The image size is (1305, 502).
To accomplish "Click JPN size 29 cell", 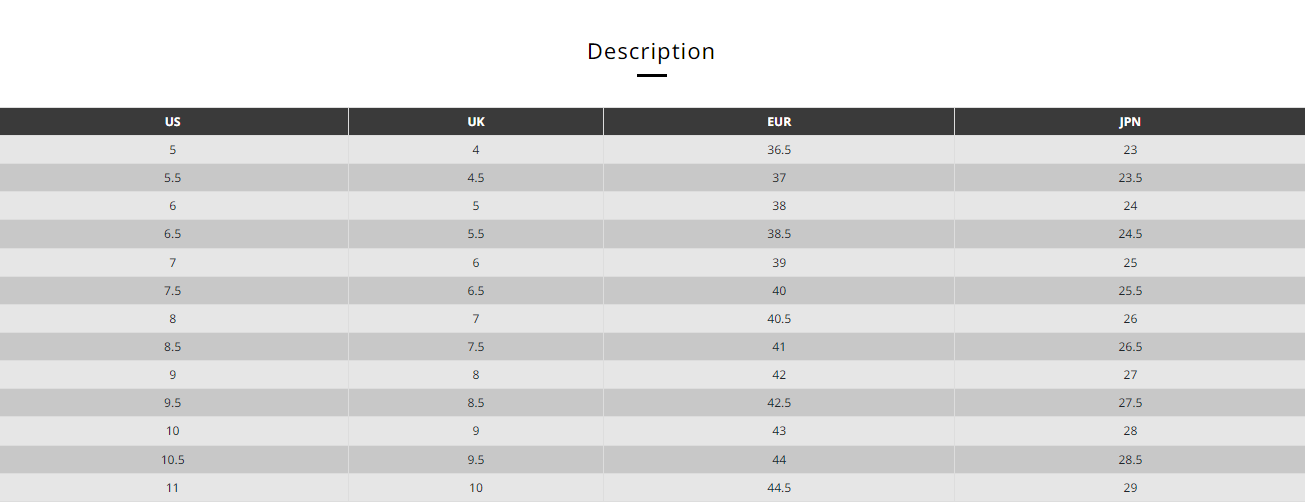I will [1130, 488].
